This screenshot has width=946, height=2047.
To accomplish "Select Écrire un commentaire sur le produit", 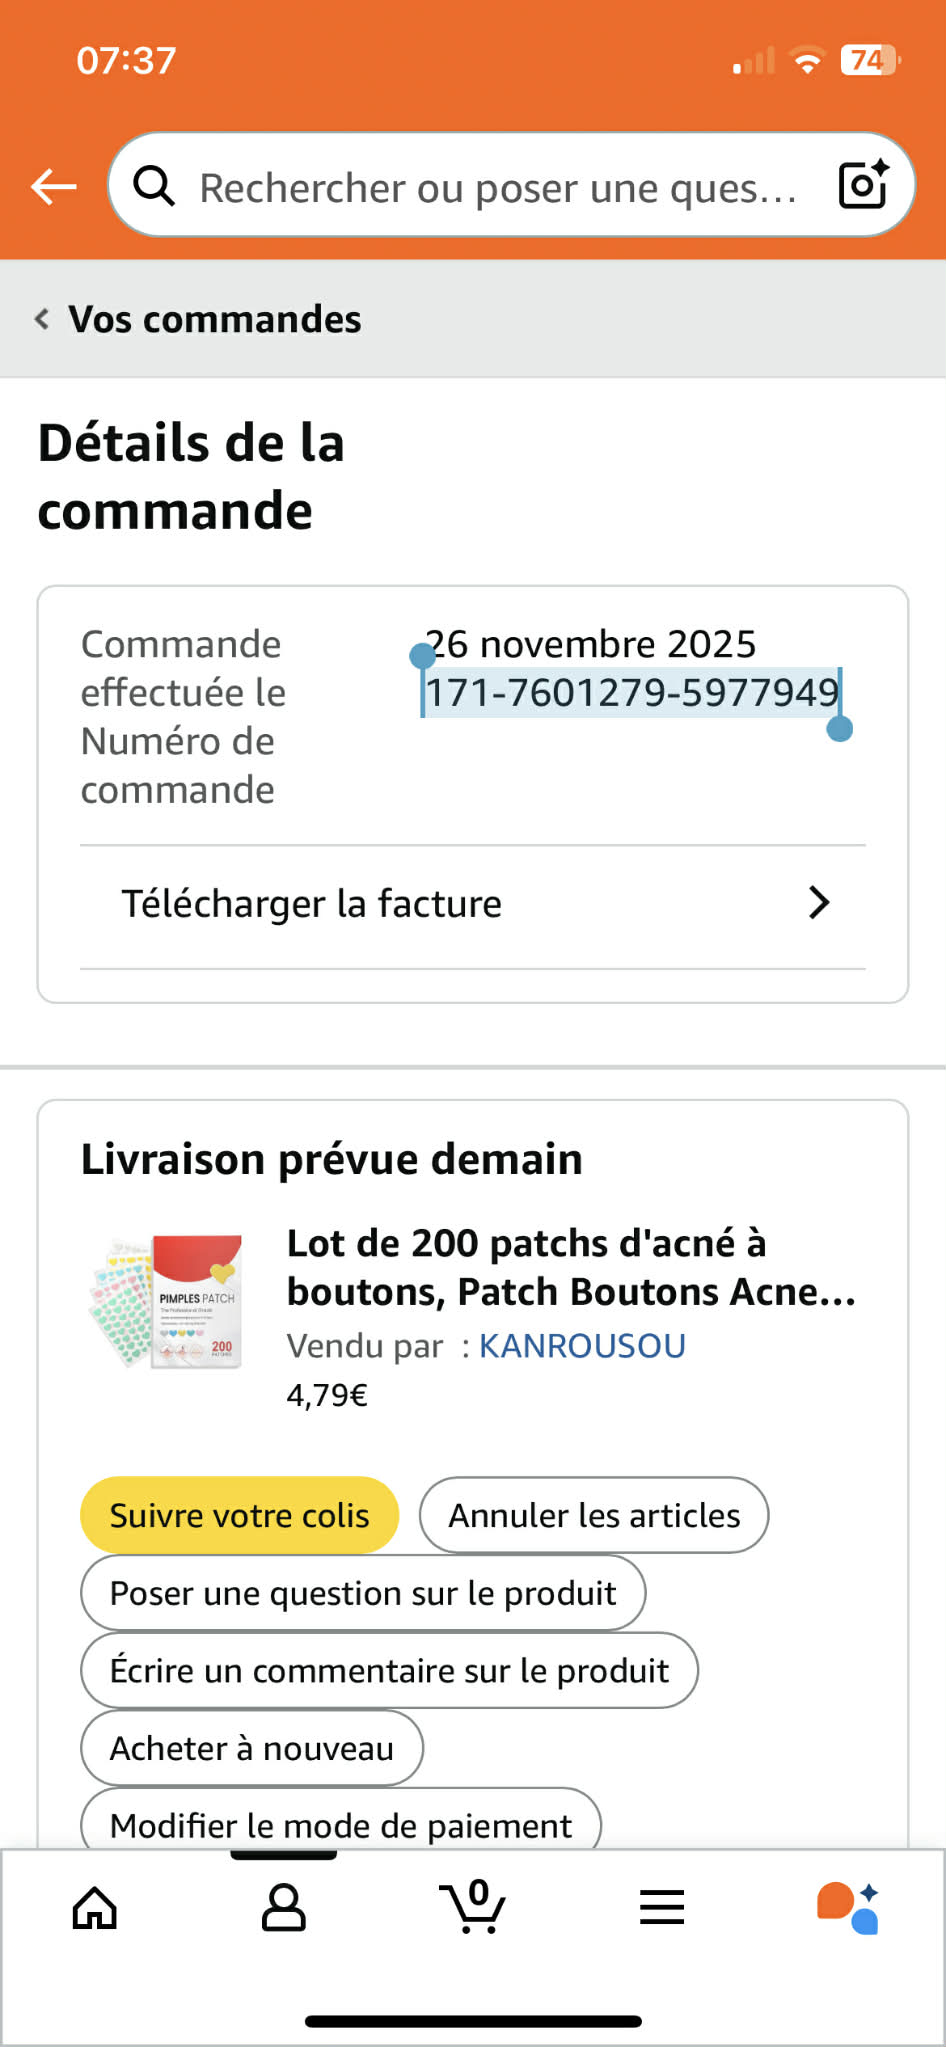I will pyautogui.click(x=389, y=1671).
